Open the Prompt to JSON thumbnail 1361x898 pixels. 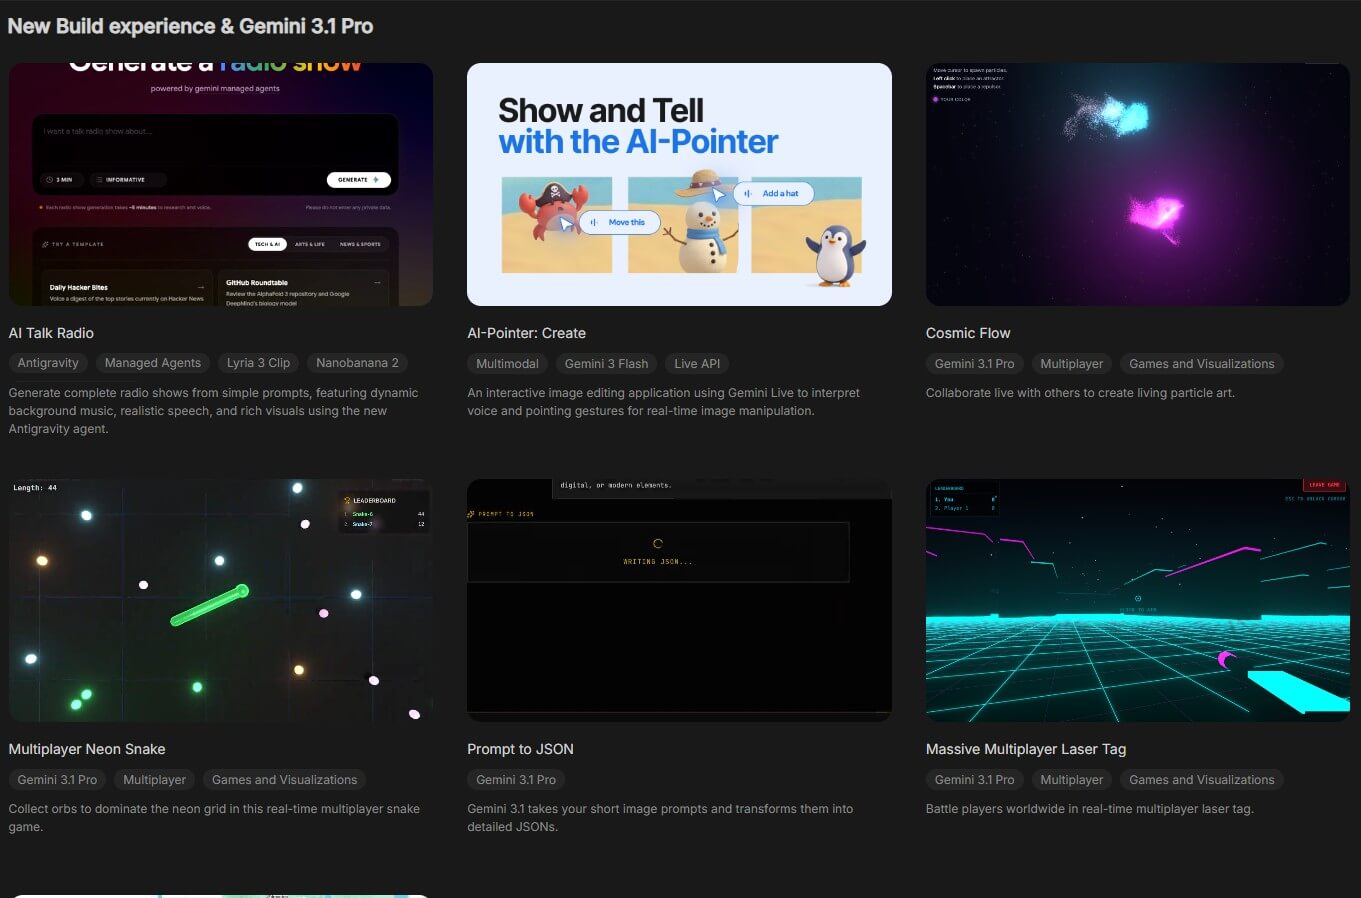(x=679, y=600)
